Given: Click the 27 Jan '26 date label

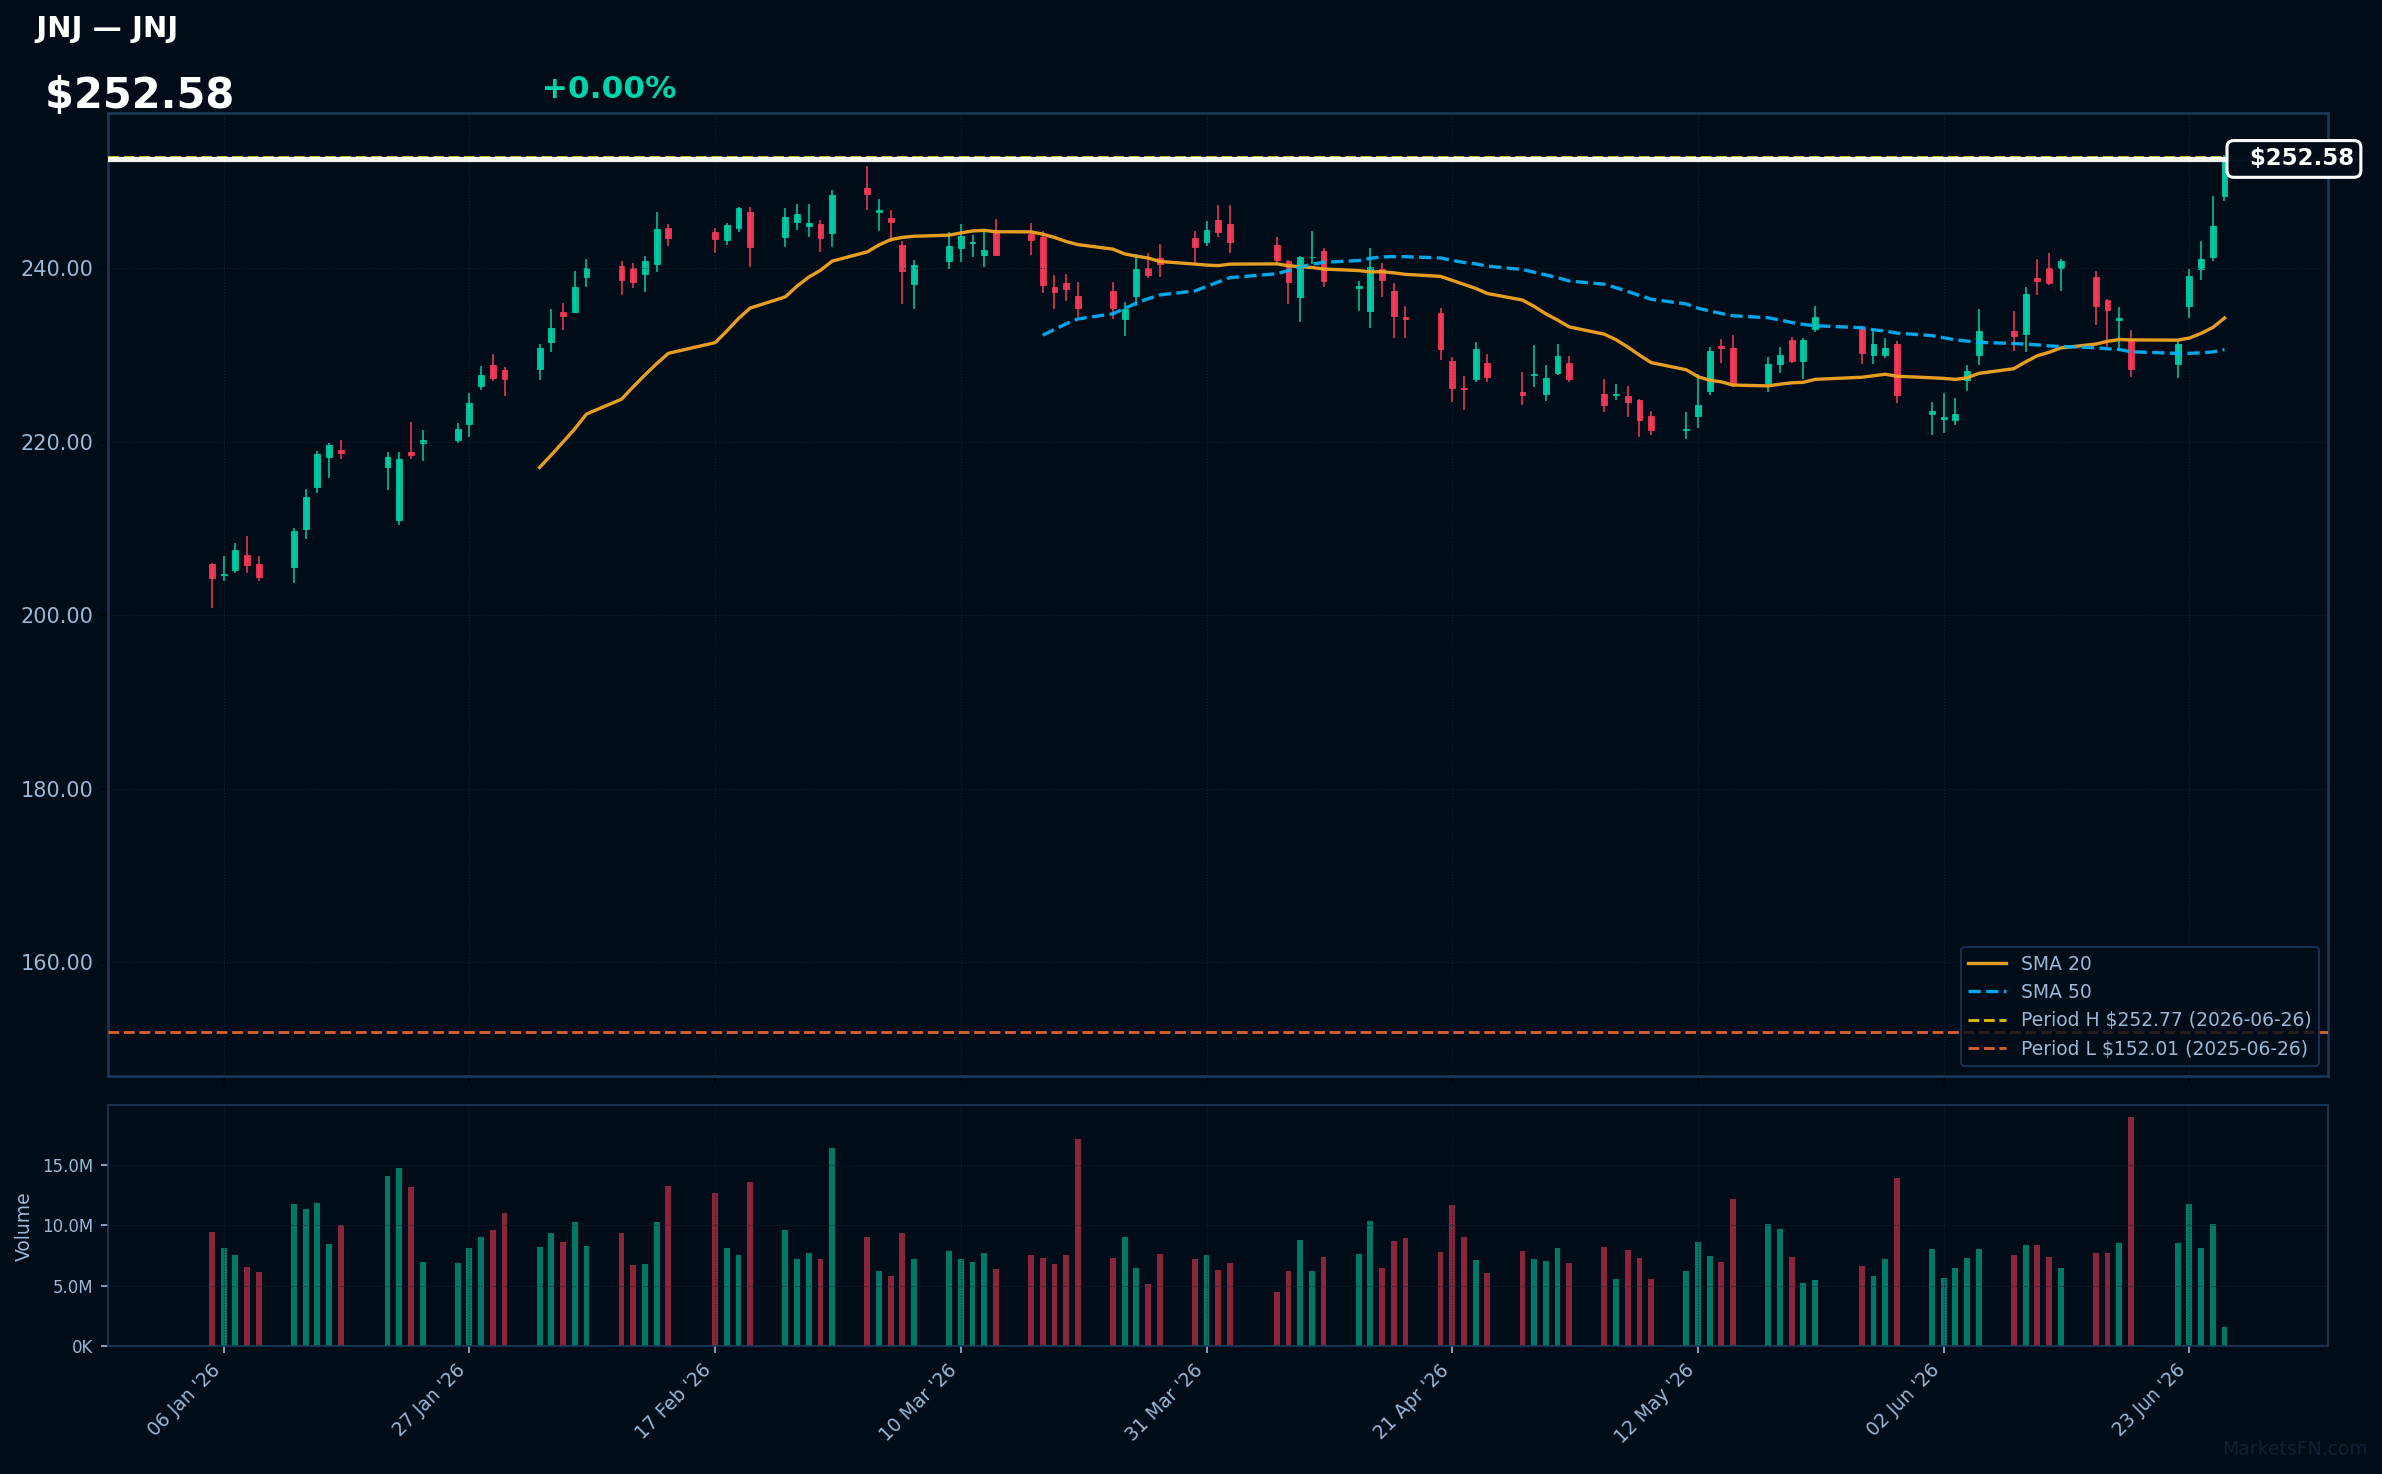Looking at the screenshot, I should [429, 1400].
